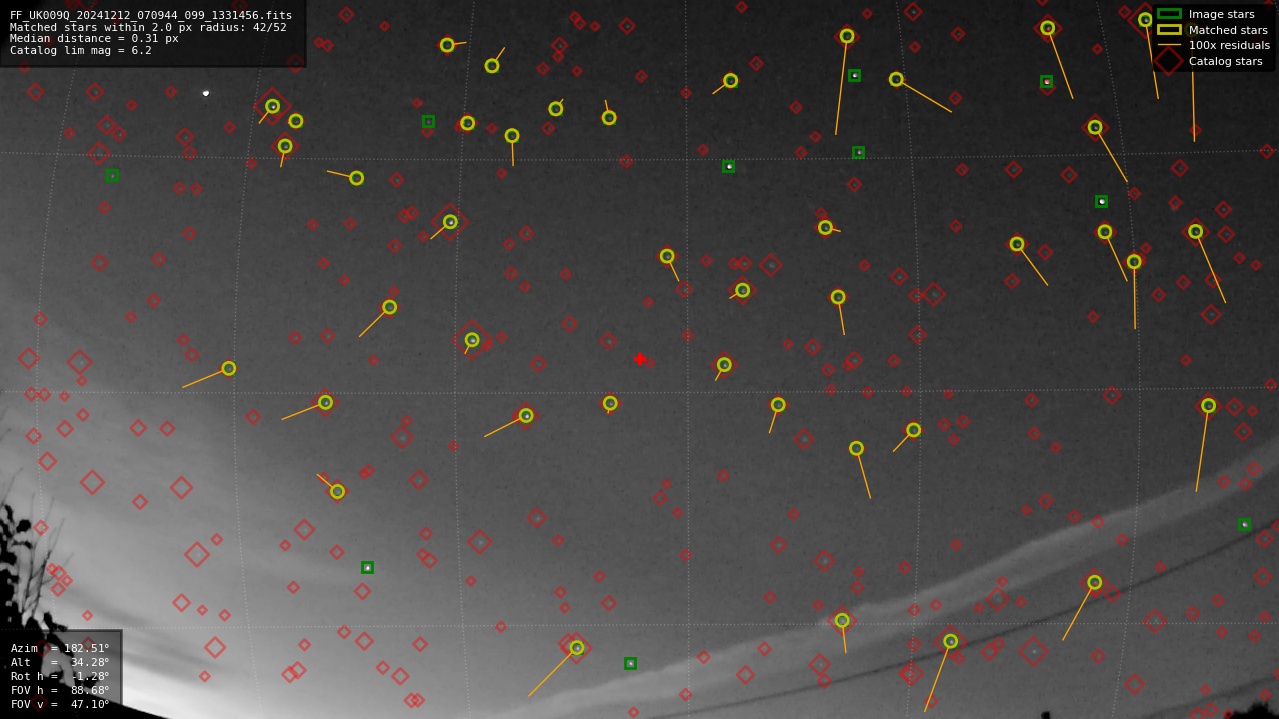
Task: Click the 'Azim = 182.51°' readout
Action: (60, 648)
